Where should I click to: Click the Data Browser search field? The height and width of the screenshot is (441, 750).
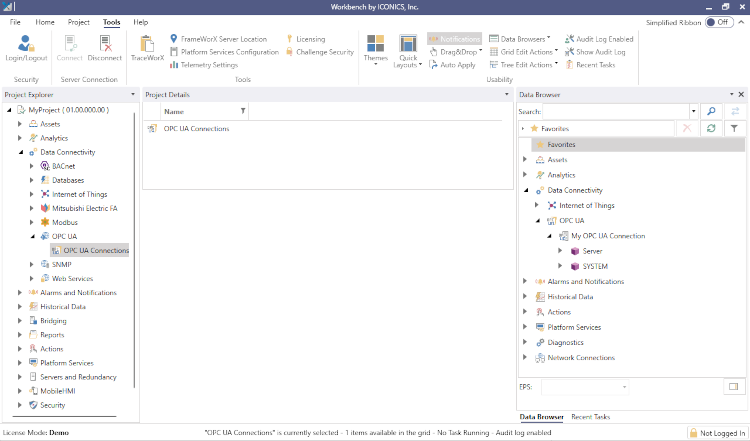coord(616,111)
